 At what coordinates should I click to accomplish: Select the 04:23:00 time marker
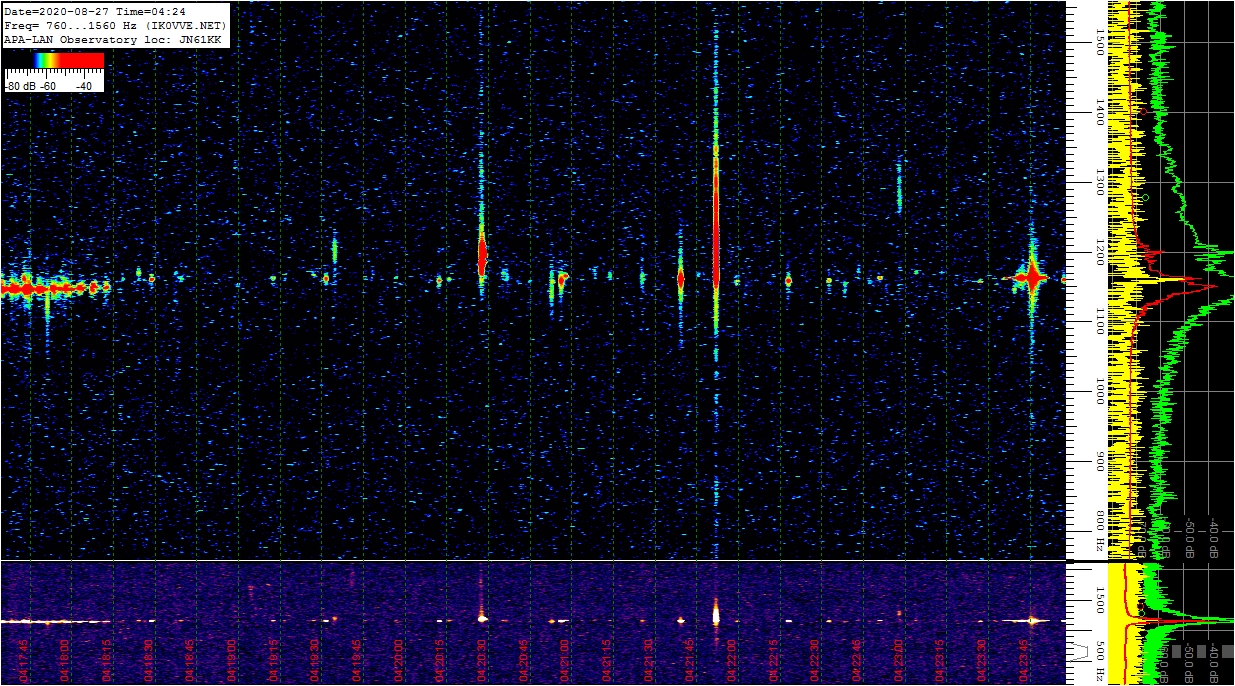[898, 661]
